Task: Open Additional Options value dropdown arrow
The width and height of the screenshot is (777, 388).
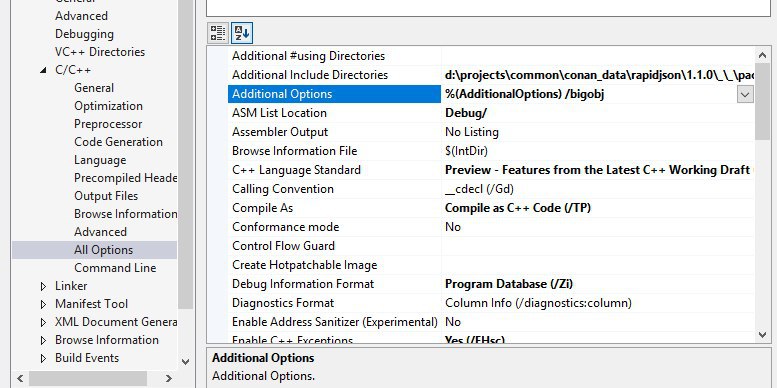Action: [x=745, y=94]
